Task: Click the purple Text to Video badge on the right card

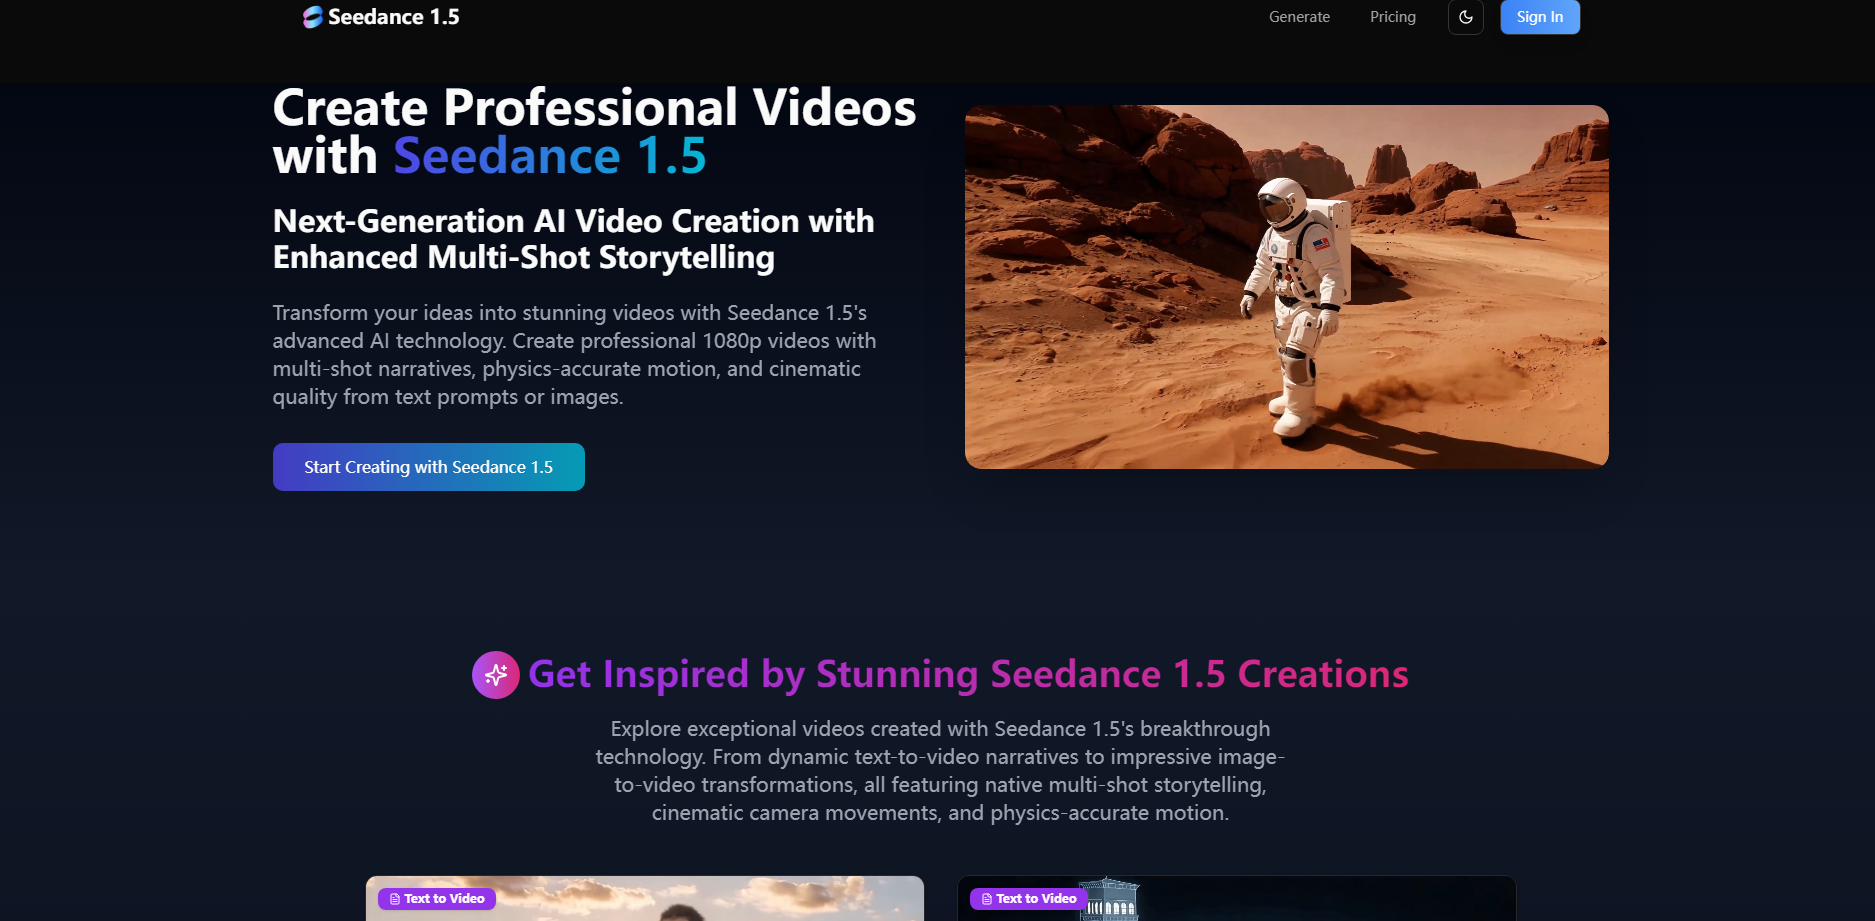Action: 1028,899
